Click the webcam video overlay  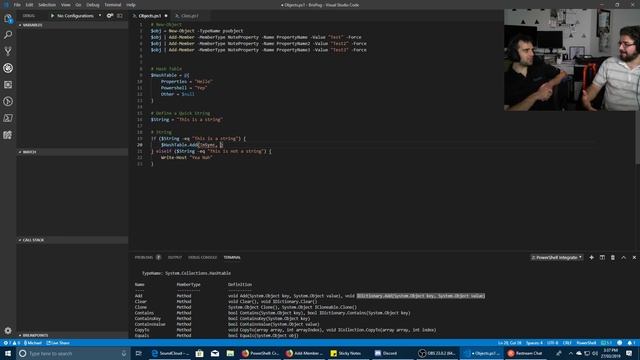pos(572,60)
